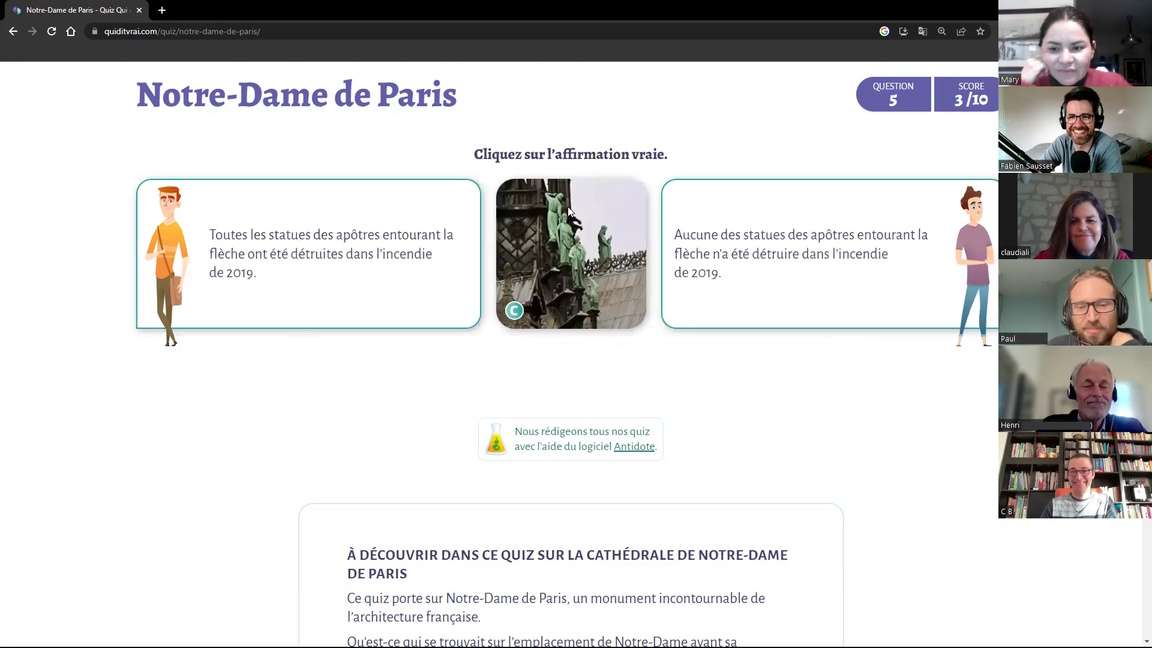Close the Notre-Dame de Paris tab
Screen dimensions: 1152x648
pyautogui.click(x=139, y=10)
